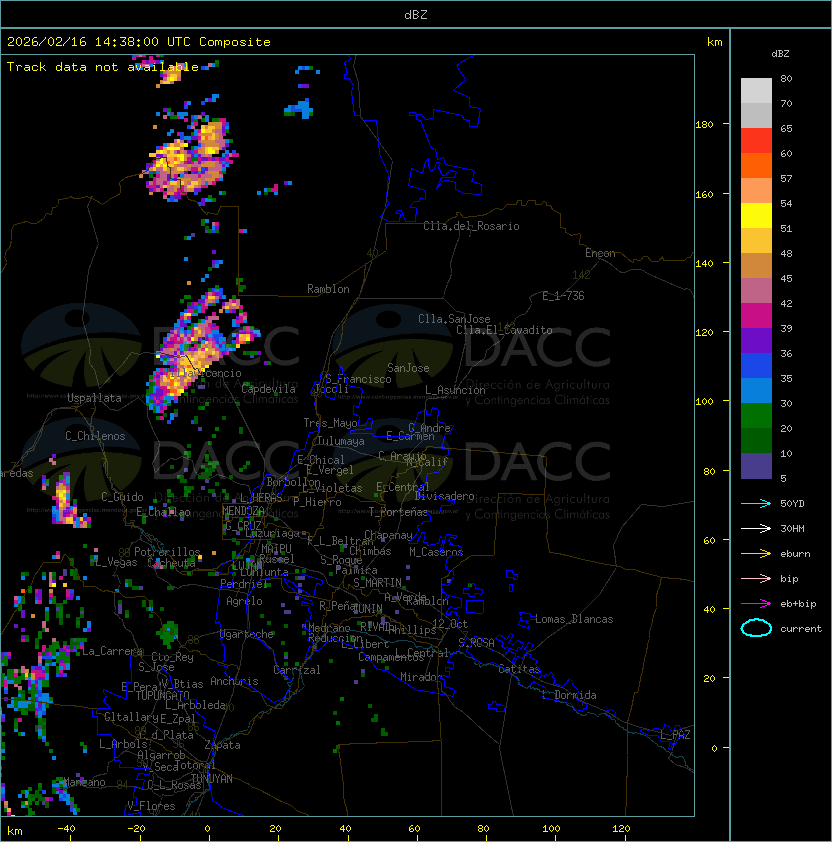
Task: Click the 'Clla.del_Rosario' map label
Action: click(x=471, y=226)
